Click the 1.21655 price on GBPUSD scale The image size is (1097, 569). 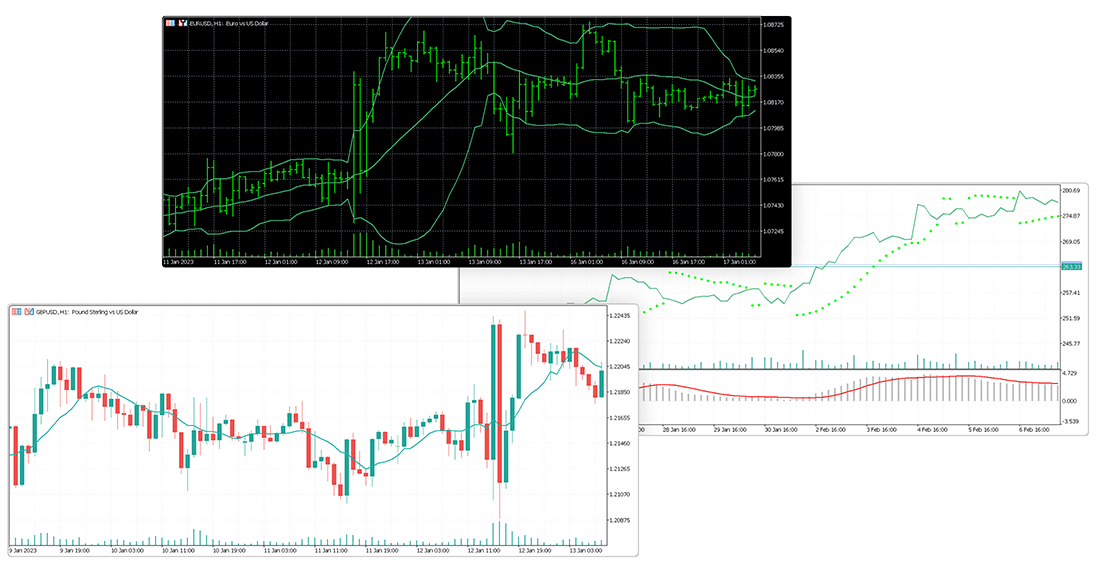(x=620, y=418)
